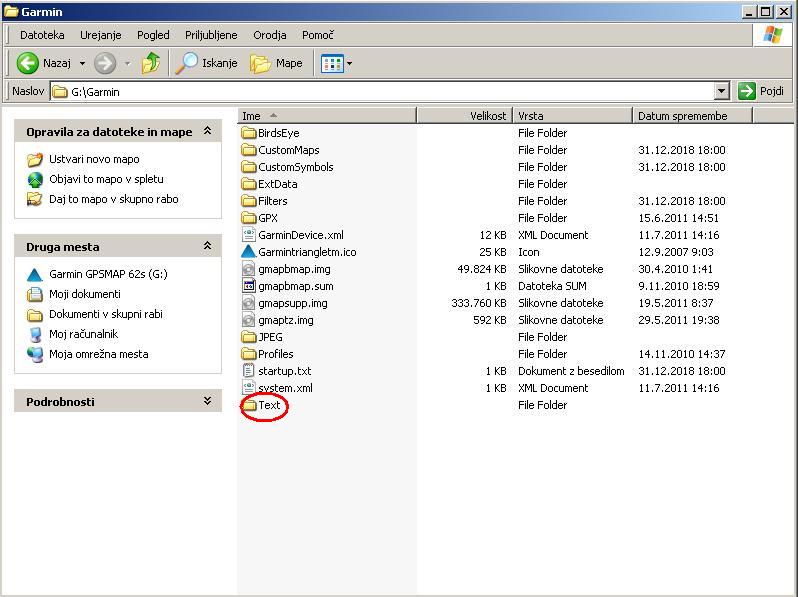The height and width of the screenshot is (597, 798).
Task: Open Garmin GPSMAP 62s (G:) link
Action: (108, 274)
